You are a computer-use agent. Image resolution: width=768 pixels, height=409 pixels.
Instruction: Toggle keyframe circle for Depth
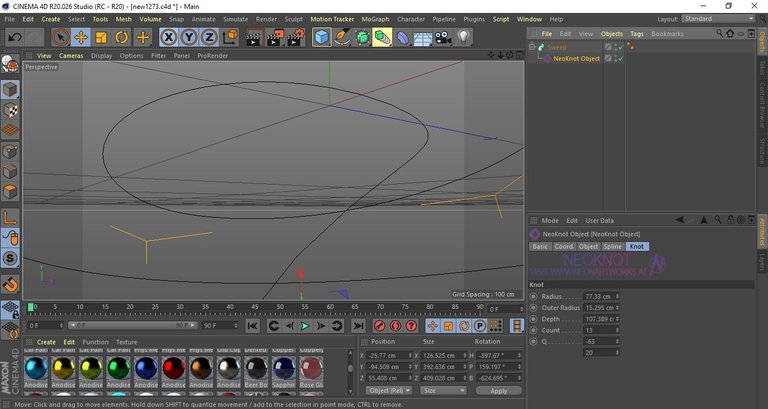(533, 319)
